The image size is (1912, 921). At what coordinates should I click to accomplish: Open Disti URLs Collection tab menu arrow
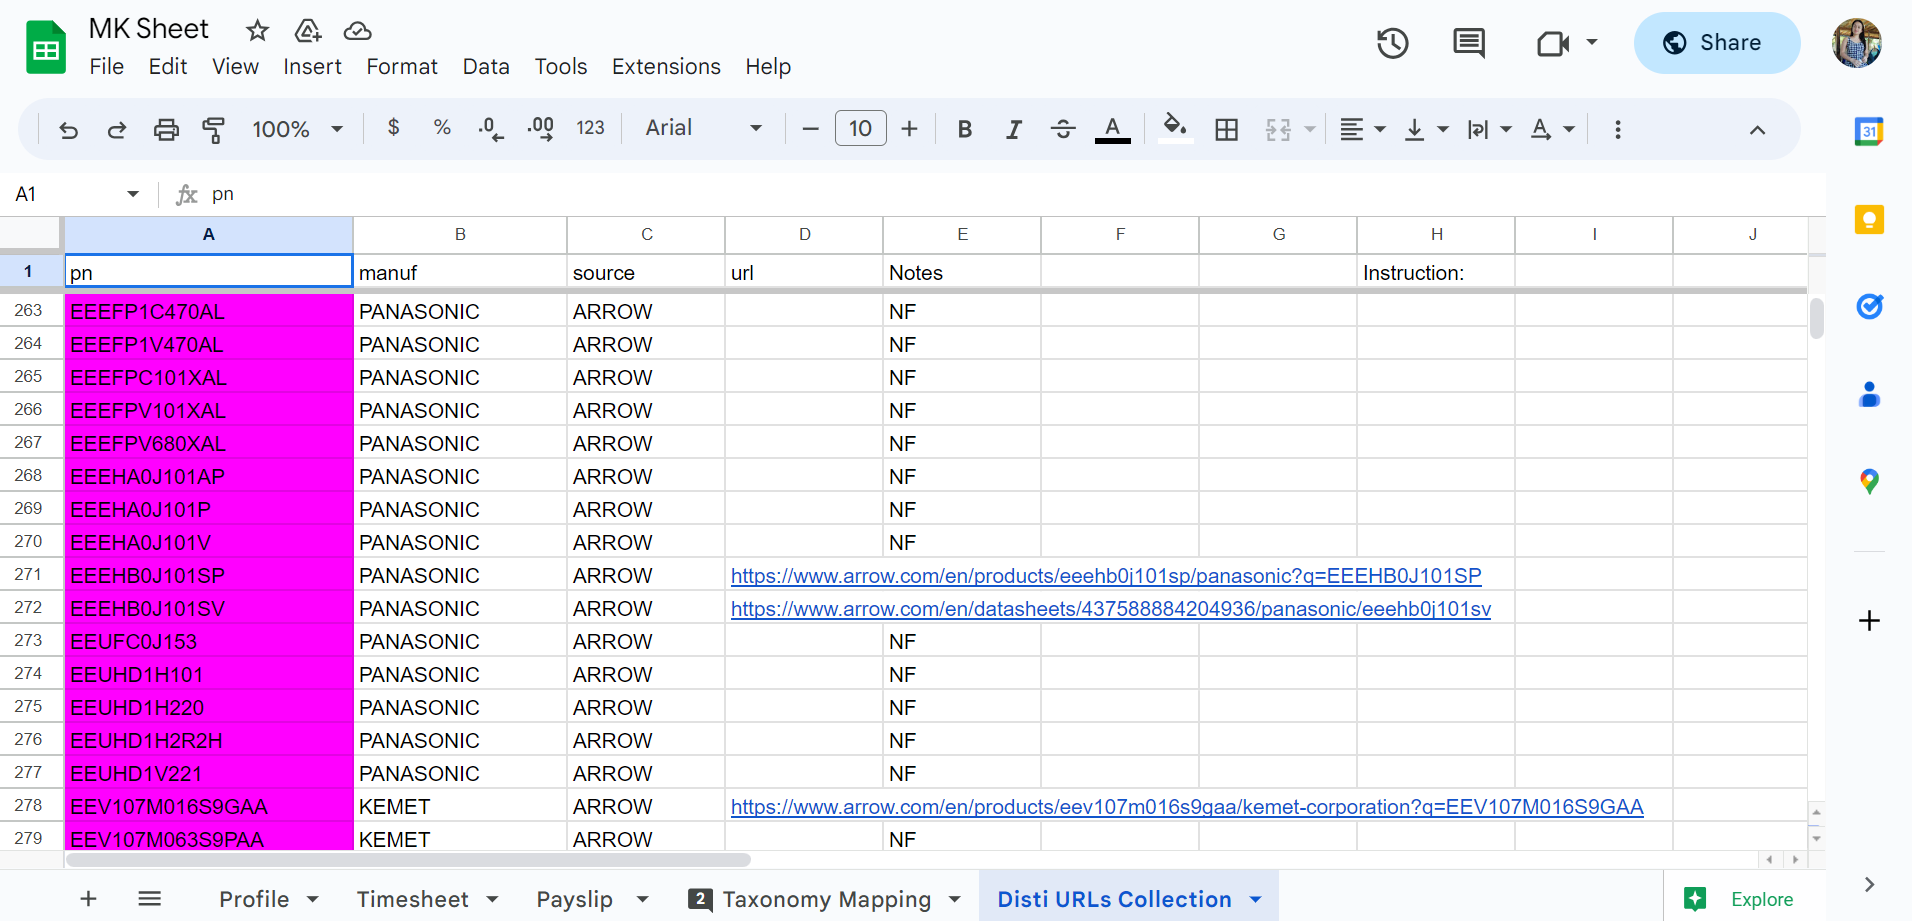pos(1255,900)
